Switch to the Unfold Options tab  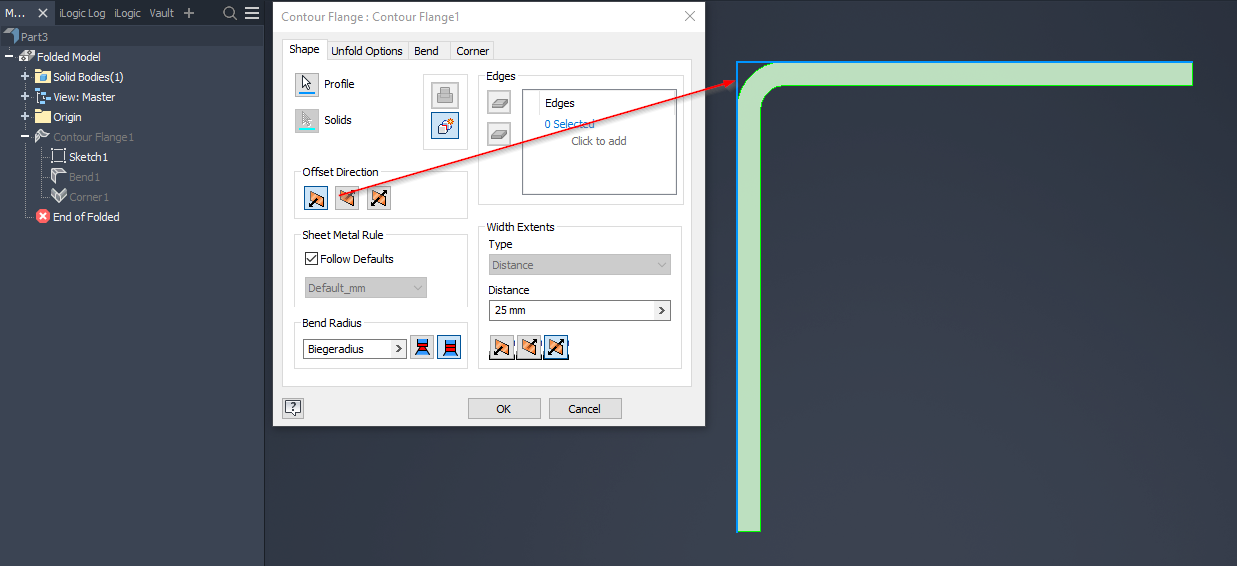coord(367,51)
